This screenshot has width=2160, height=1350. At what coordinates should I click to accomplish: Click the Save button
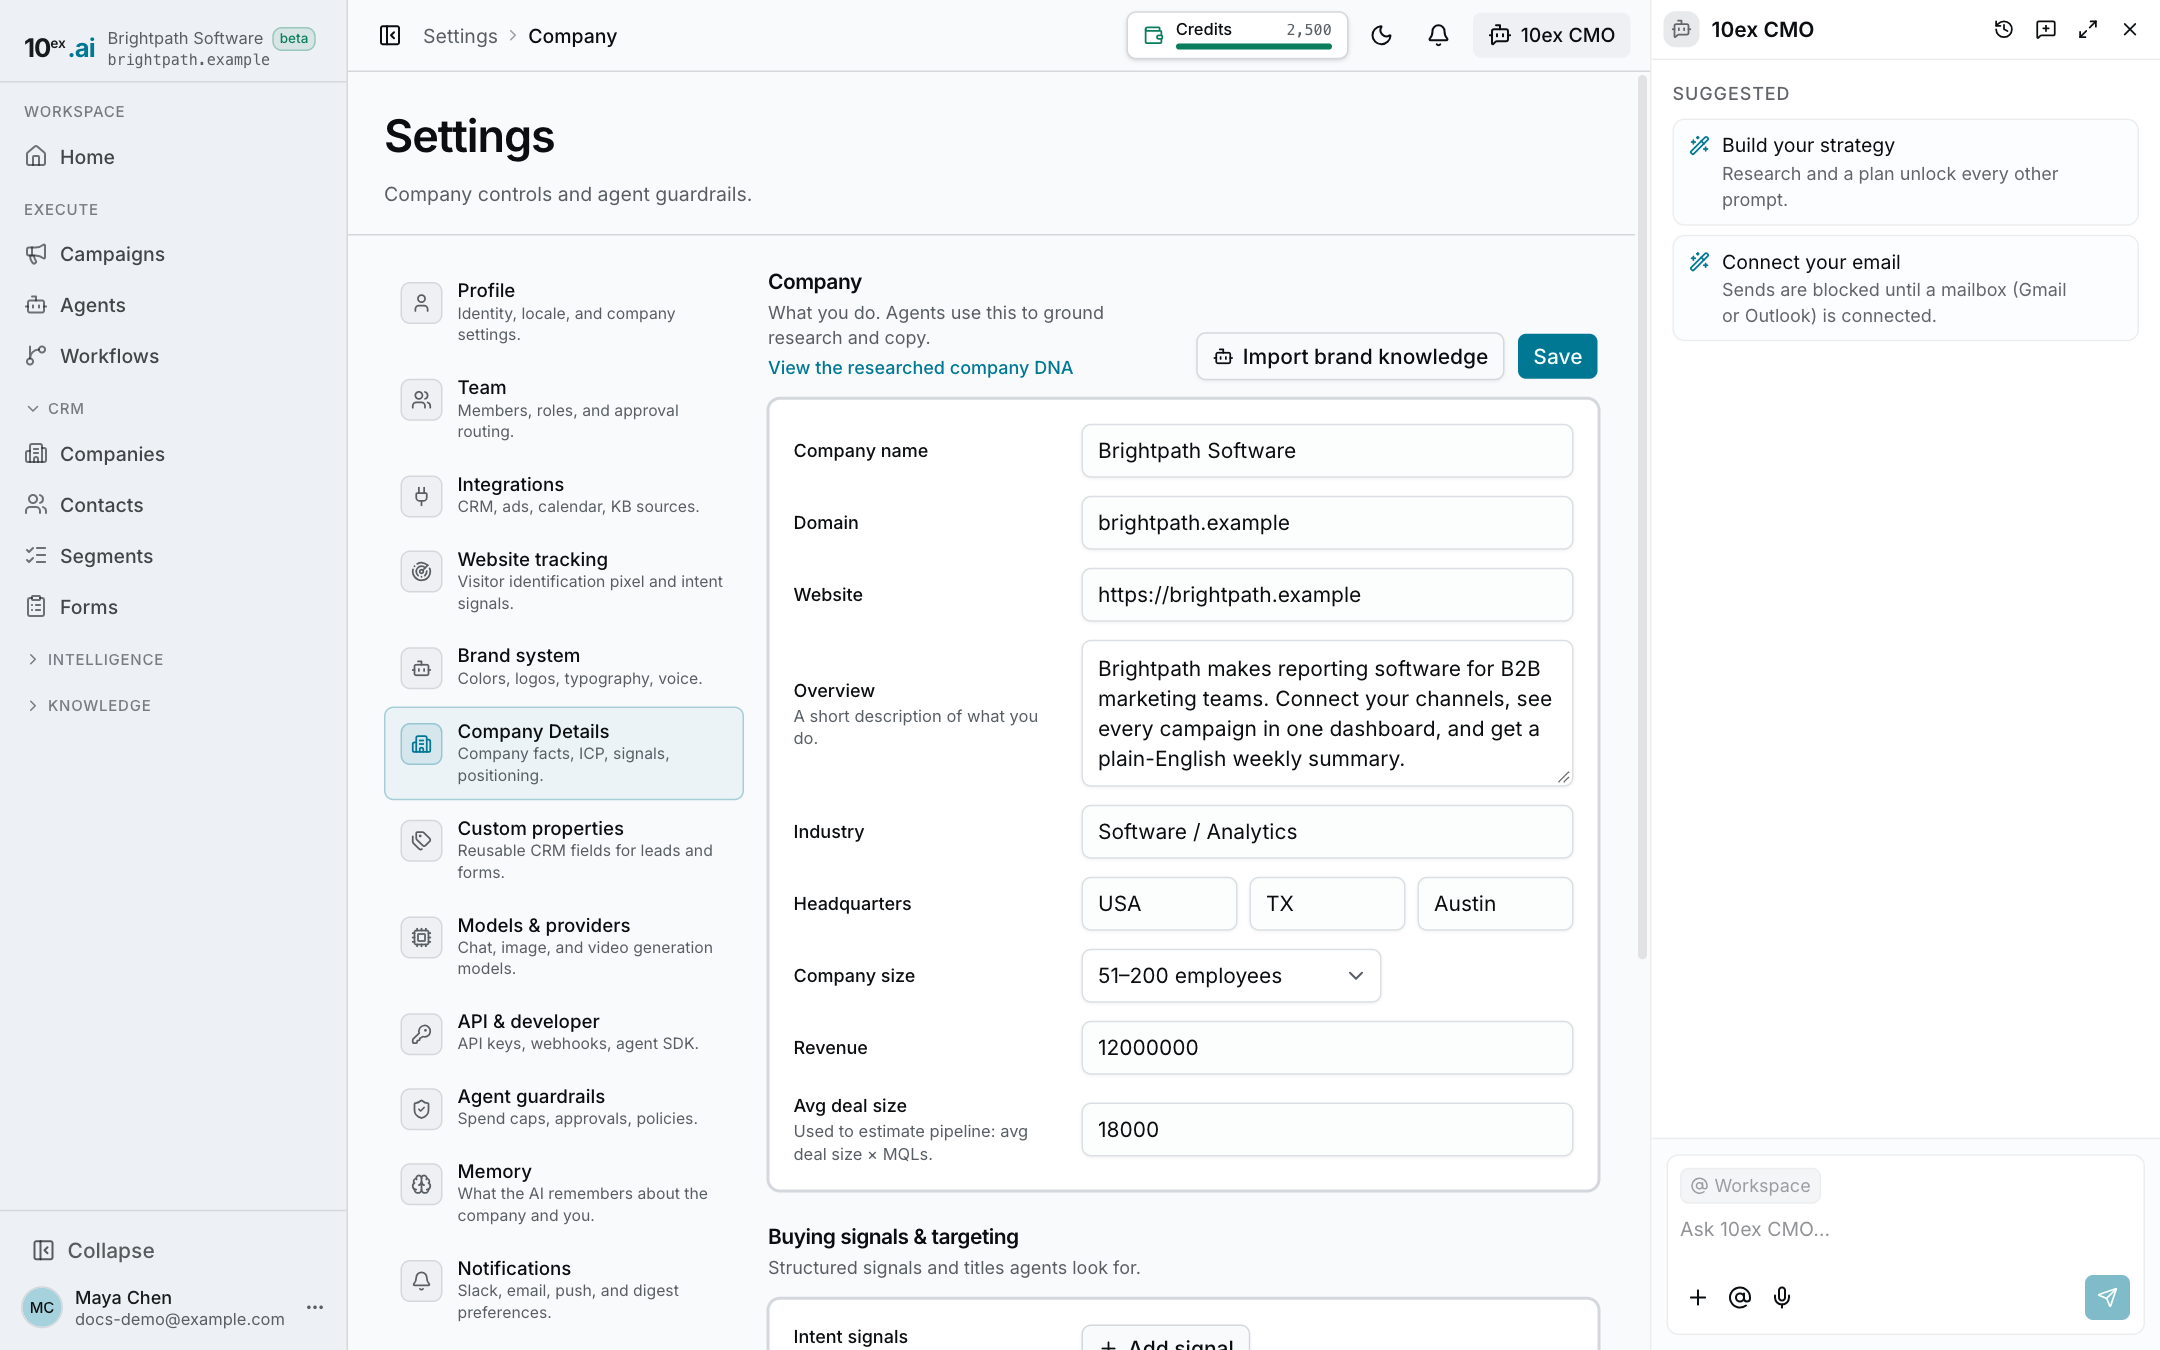[x=1557, y=356]
